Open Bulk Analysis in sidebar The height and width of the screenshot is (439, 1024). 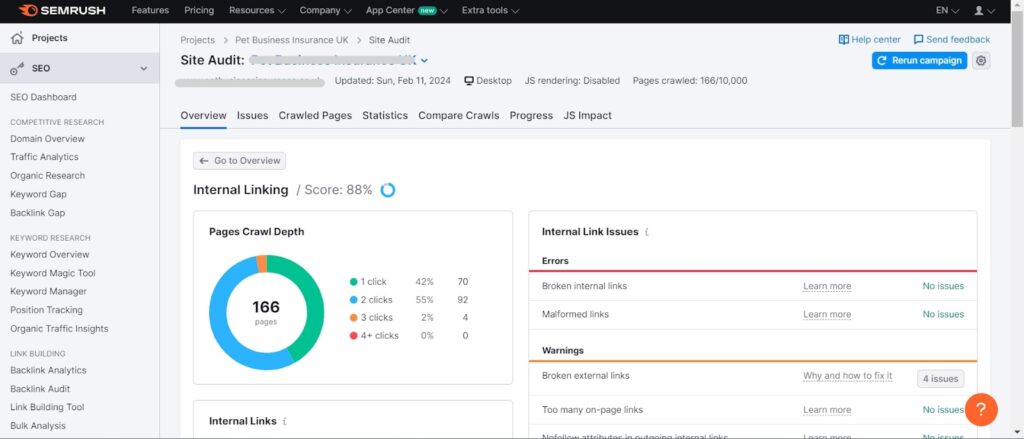point(38,426)
